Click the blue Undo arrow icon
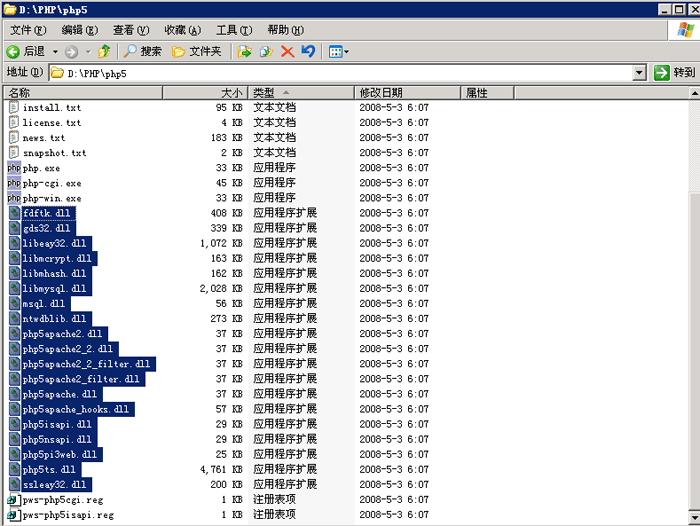 point(308,51)
